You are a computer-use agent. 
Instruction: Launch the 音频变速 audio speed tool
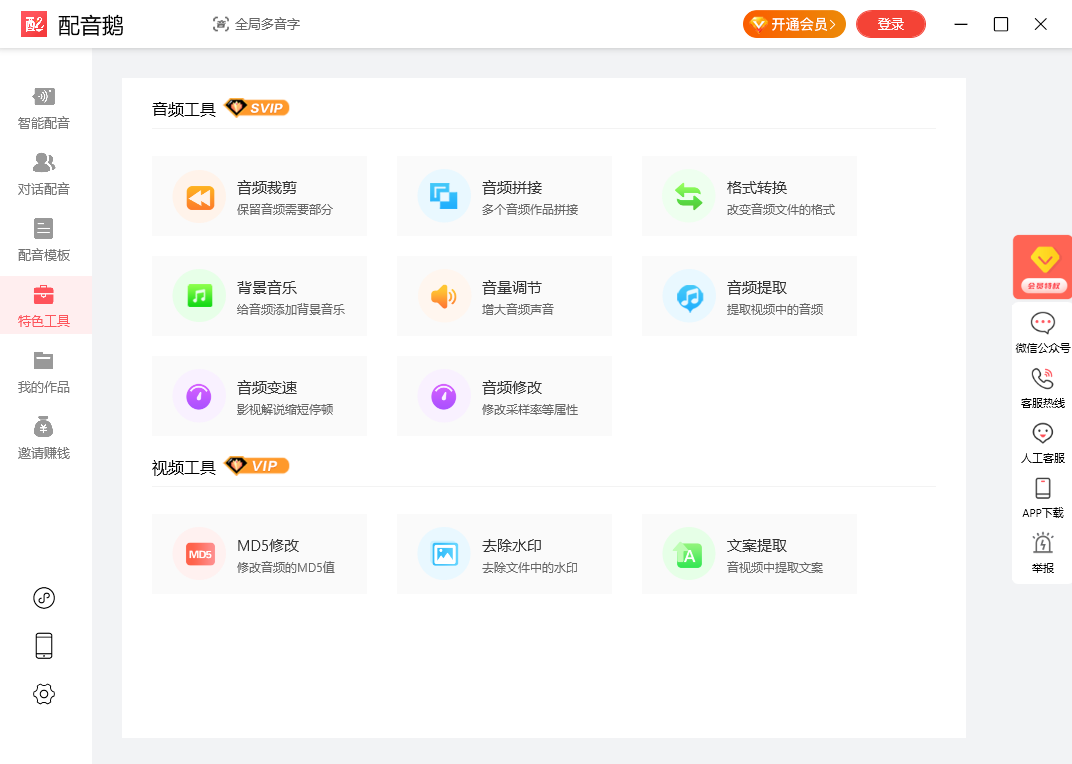259,396
